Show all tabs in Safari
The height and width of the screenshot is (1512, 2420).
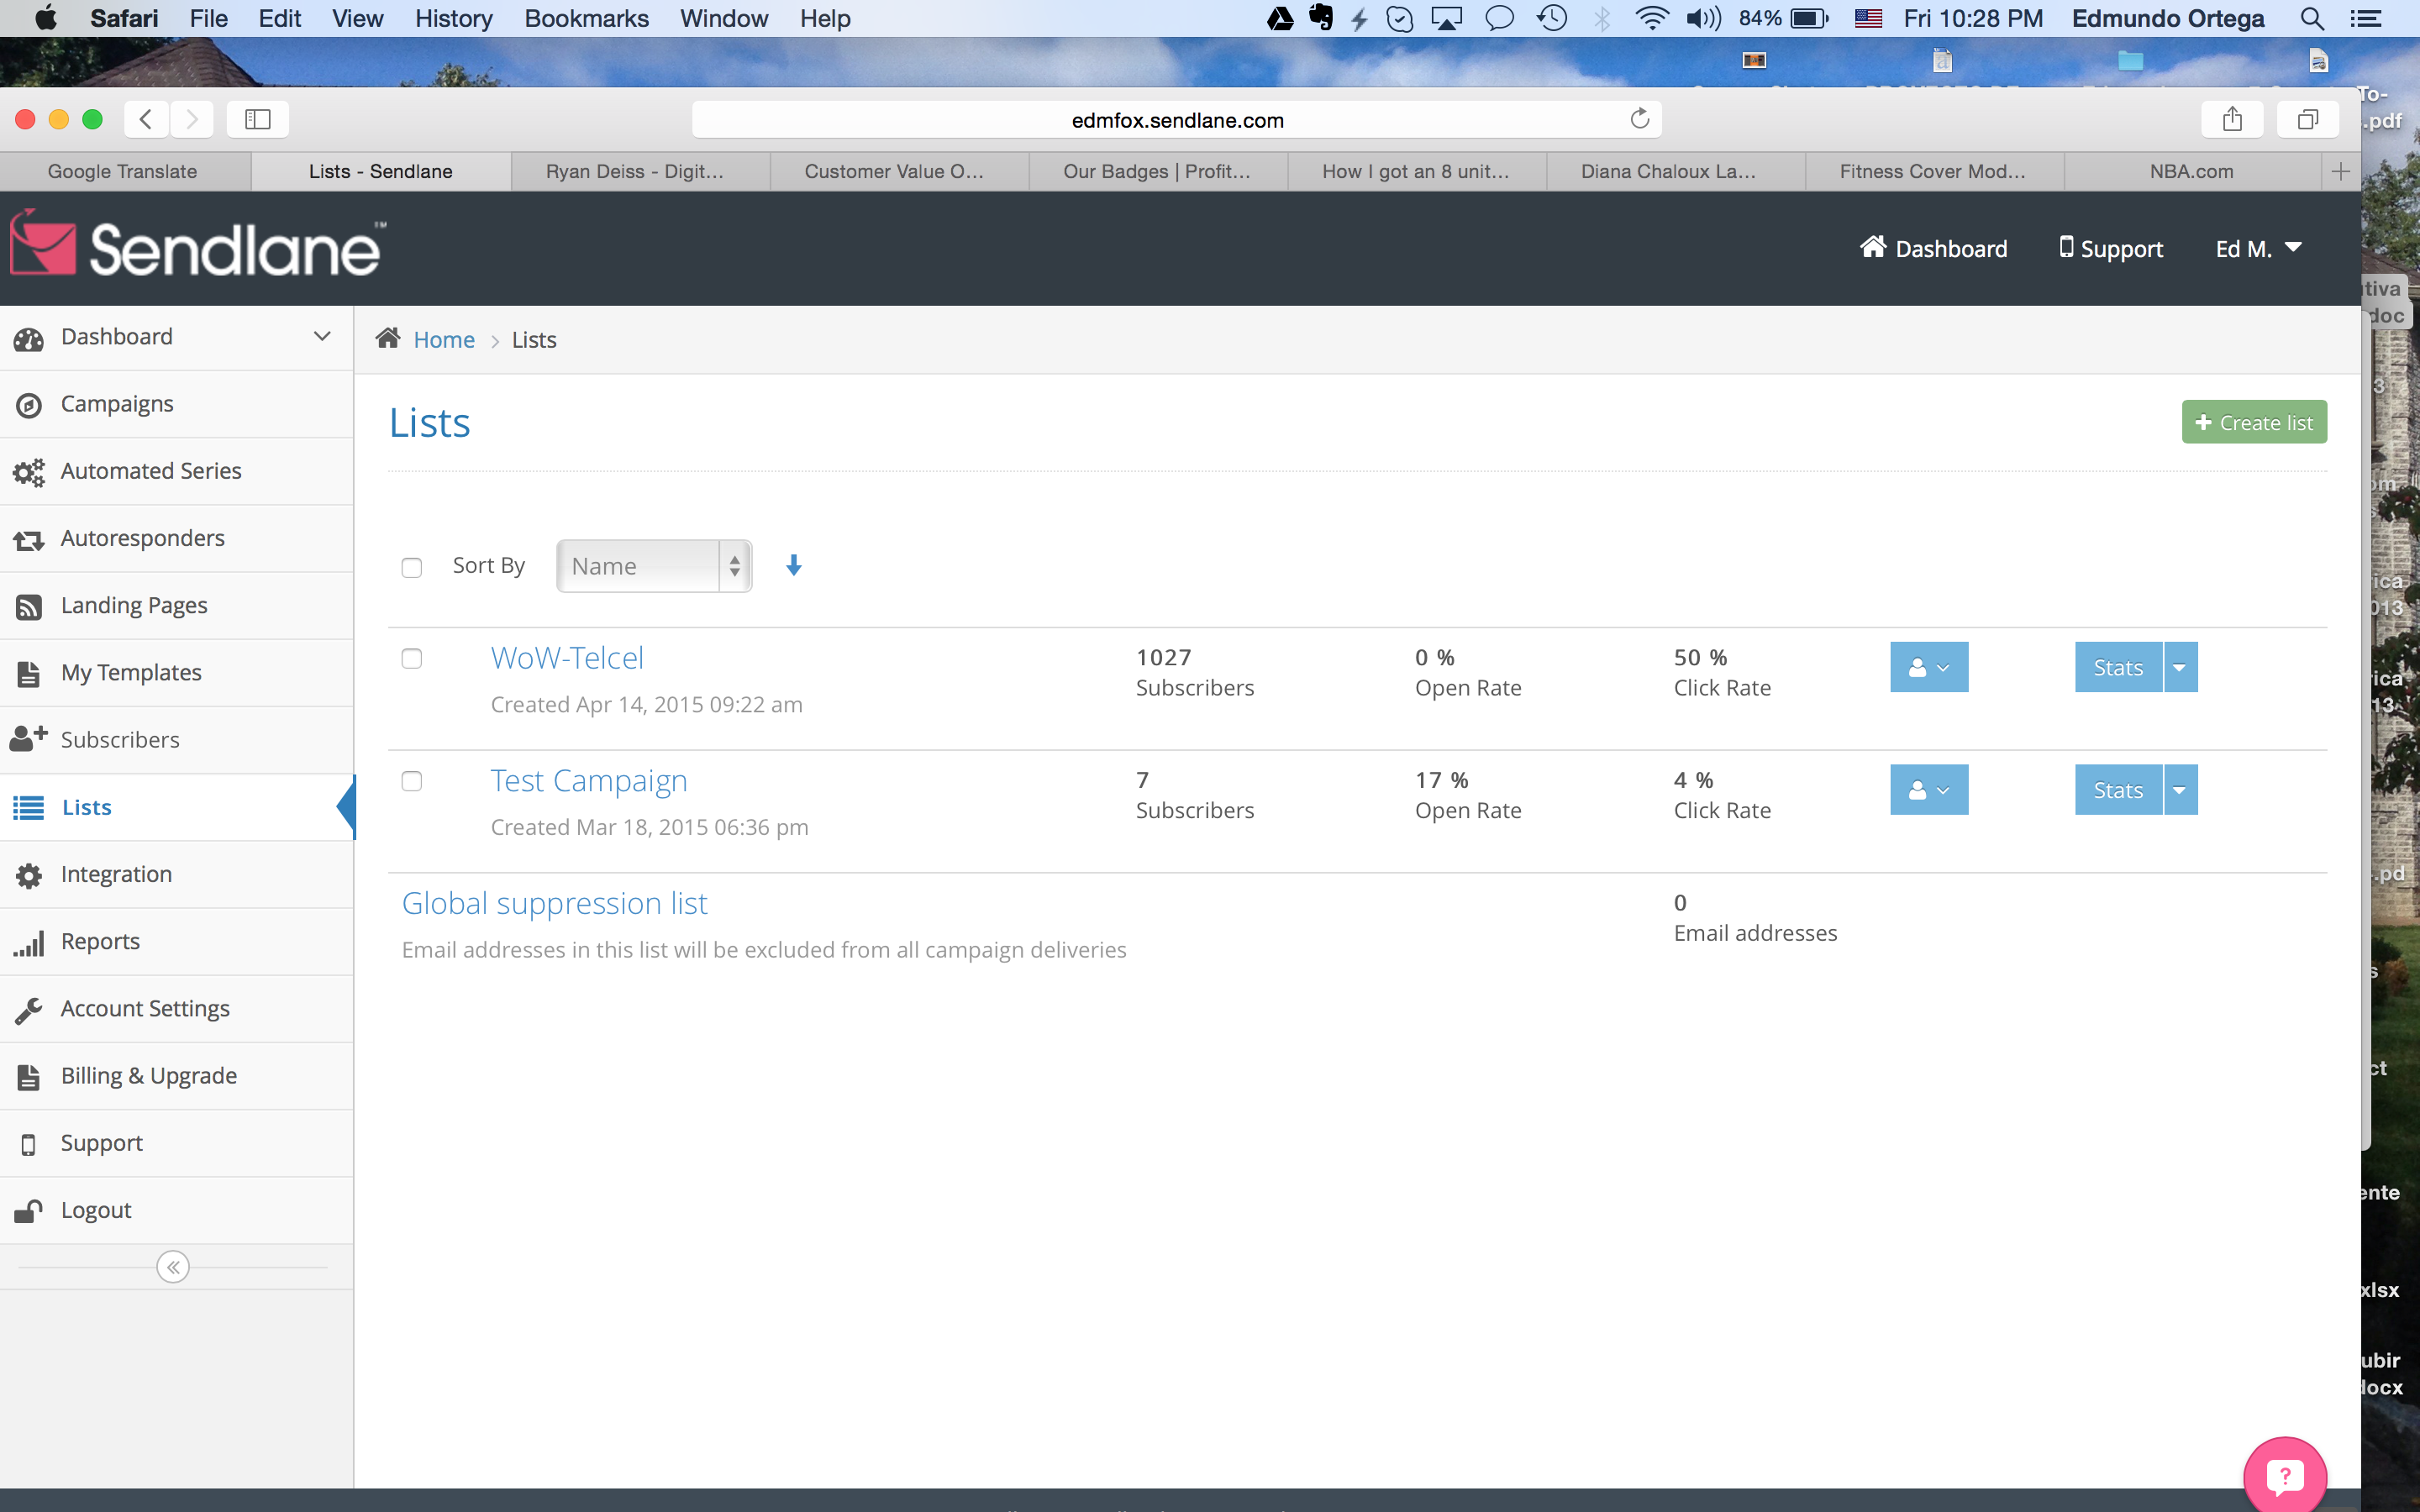pos(2308,119)
